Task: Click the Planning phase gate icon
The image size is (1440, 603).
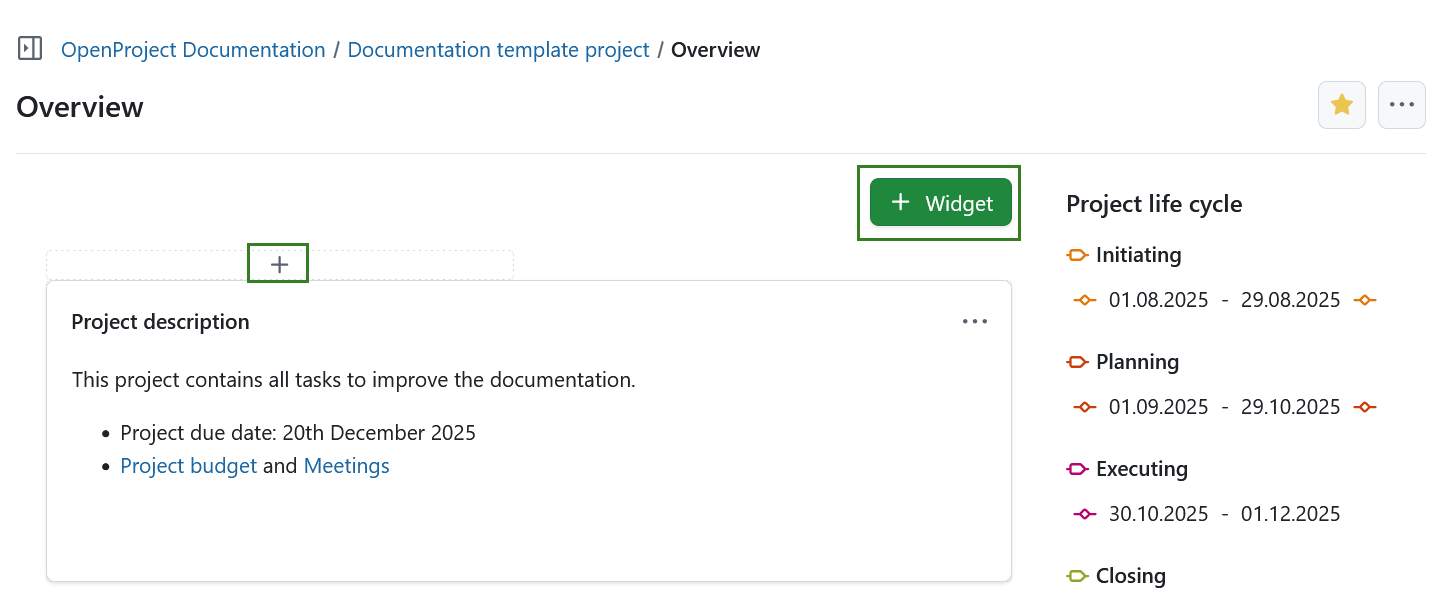Action: coord(1077,362)
